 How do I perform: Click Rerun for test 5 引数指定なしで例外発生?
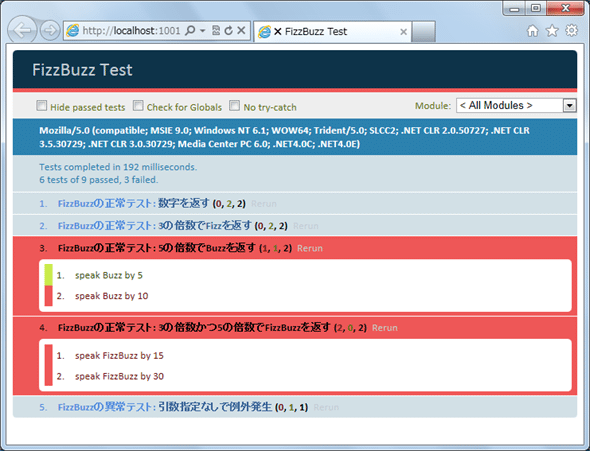click(326, 407)
